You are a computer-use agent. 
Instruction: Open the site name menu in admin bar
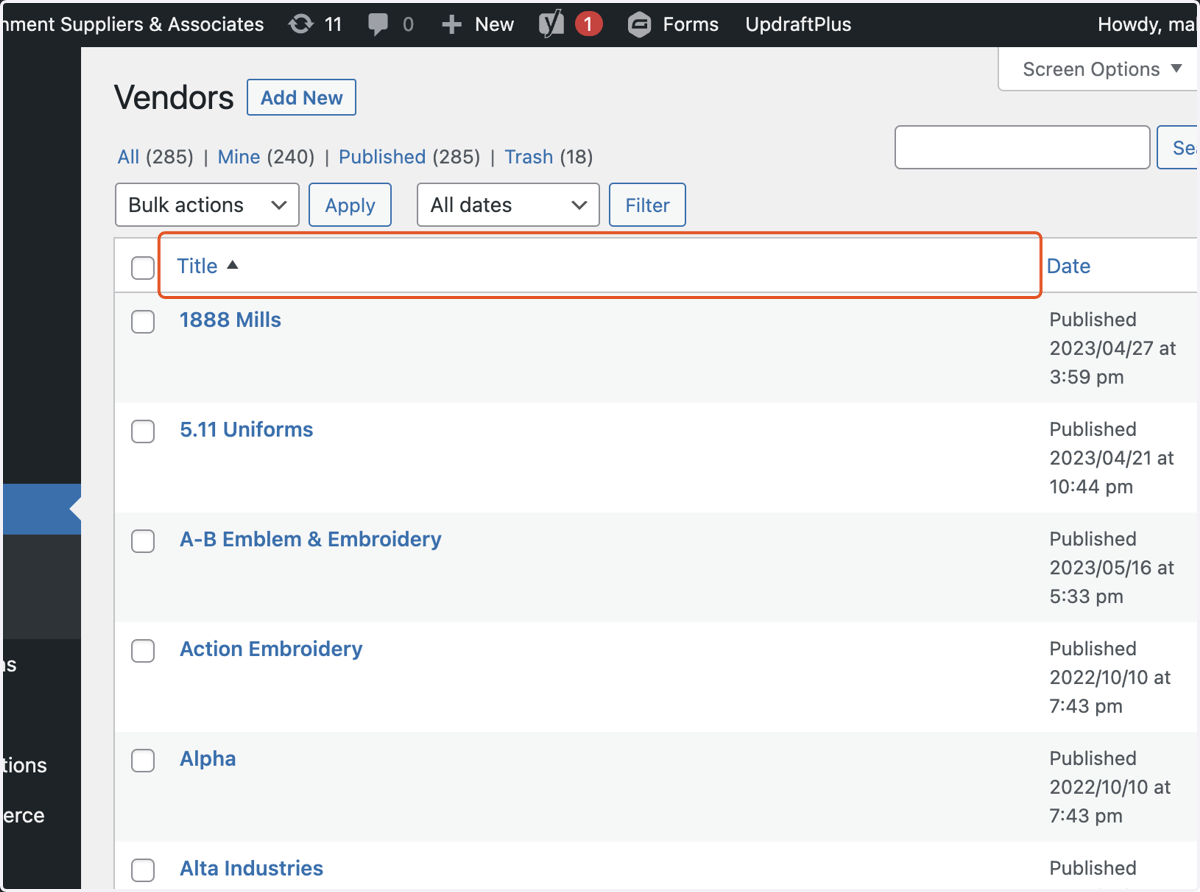click(134, 24)
